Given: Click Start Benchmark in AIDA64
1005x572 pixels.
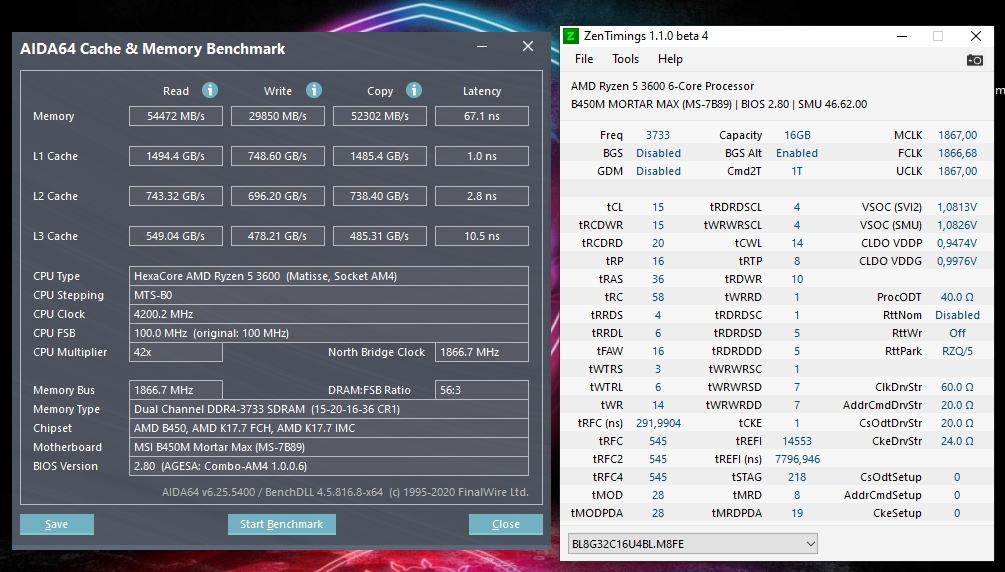Looking at the screenshot, I should pos(281,524).
